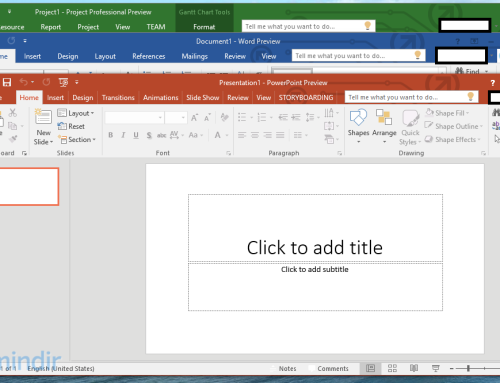Open Comments pane from status bar
Viewport: 500px width, 383px height.
[x=329, y=368]
